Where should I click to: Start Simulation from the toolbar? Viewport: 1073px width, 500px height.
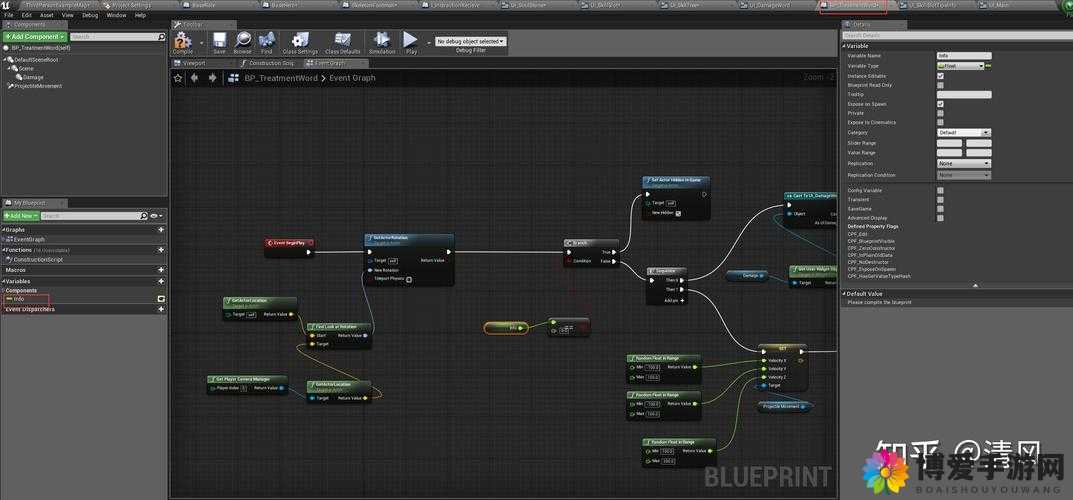[382, 40]
